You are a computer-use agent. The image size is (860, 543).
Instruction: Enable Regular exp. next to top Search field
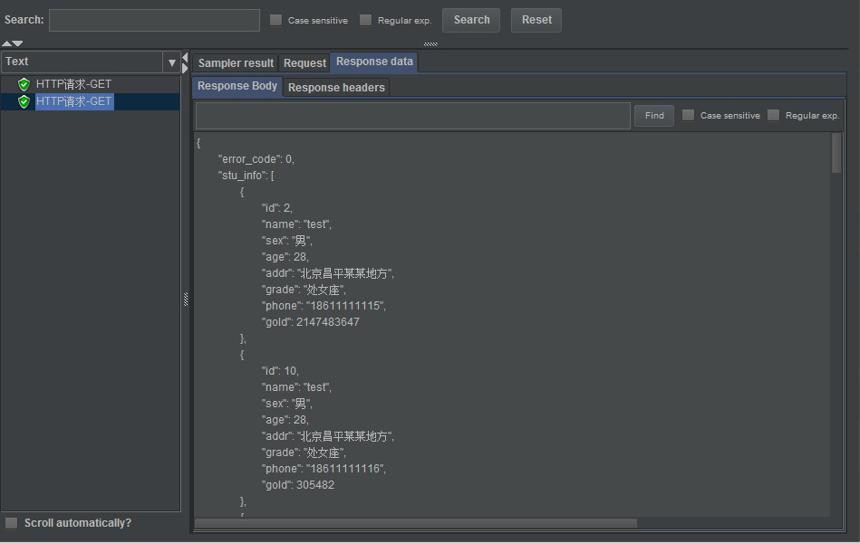click(365, 20)
